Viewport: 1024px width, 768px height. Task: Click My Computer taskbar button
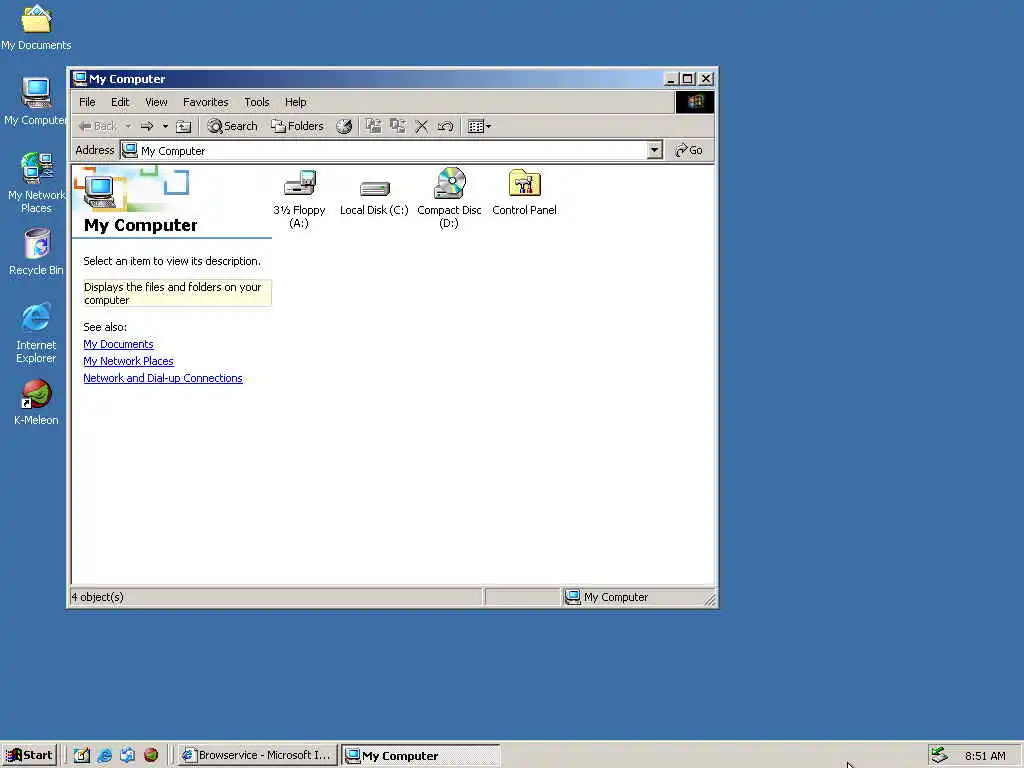pos(421,756)
